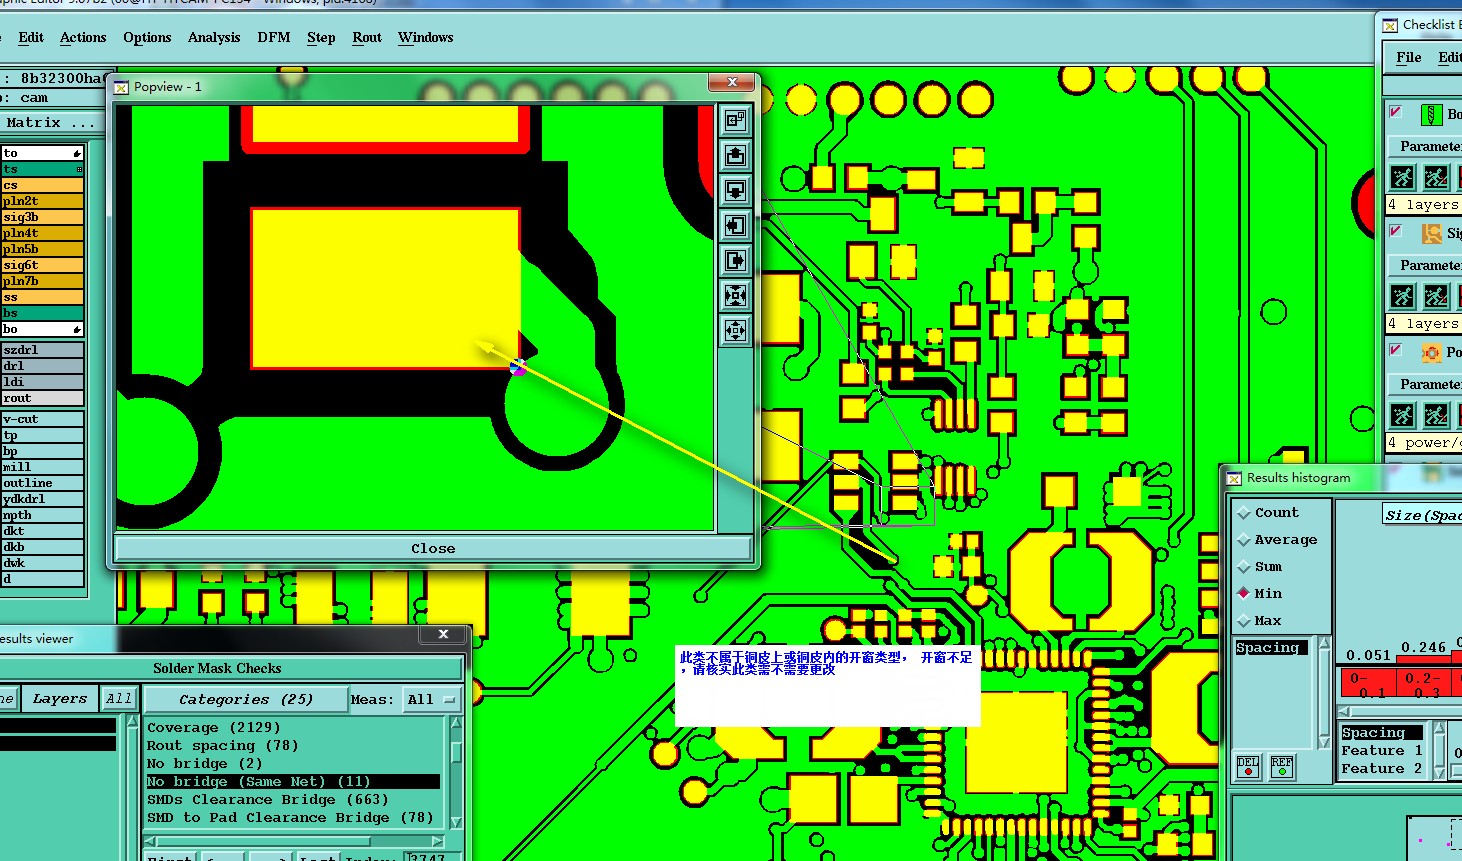Click the Popview home/fit view icon

coord(735,120)
